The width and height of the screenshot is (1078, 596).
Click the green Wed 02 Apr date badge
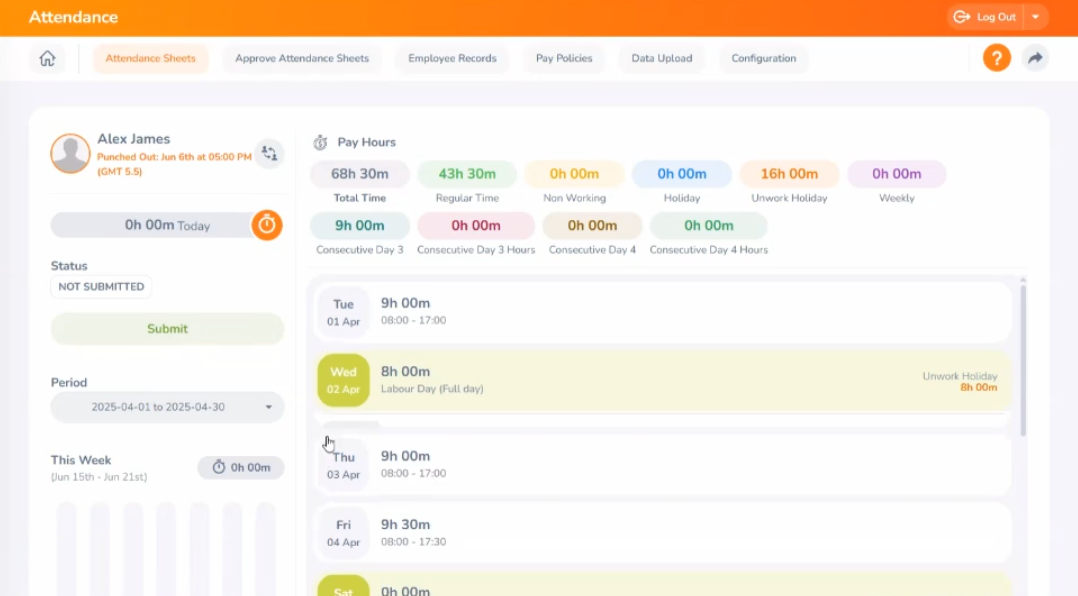click(x=343, y=380)
